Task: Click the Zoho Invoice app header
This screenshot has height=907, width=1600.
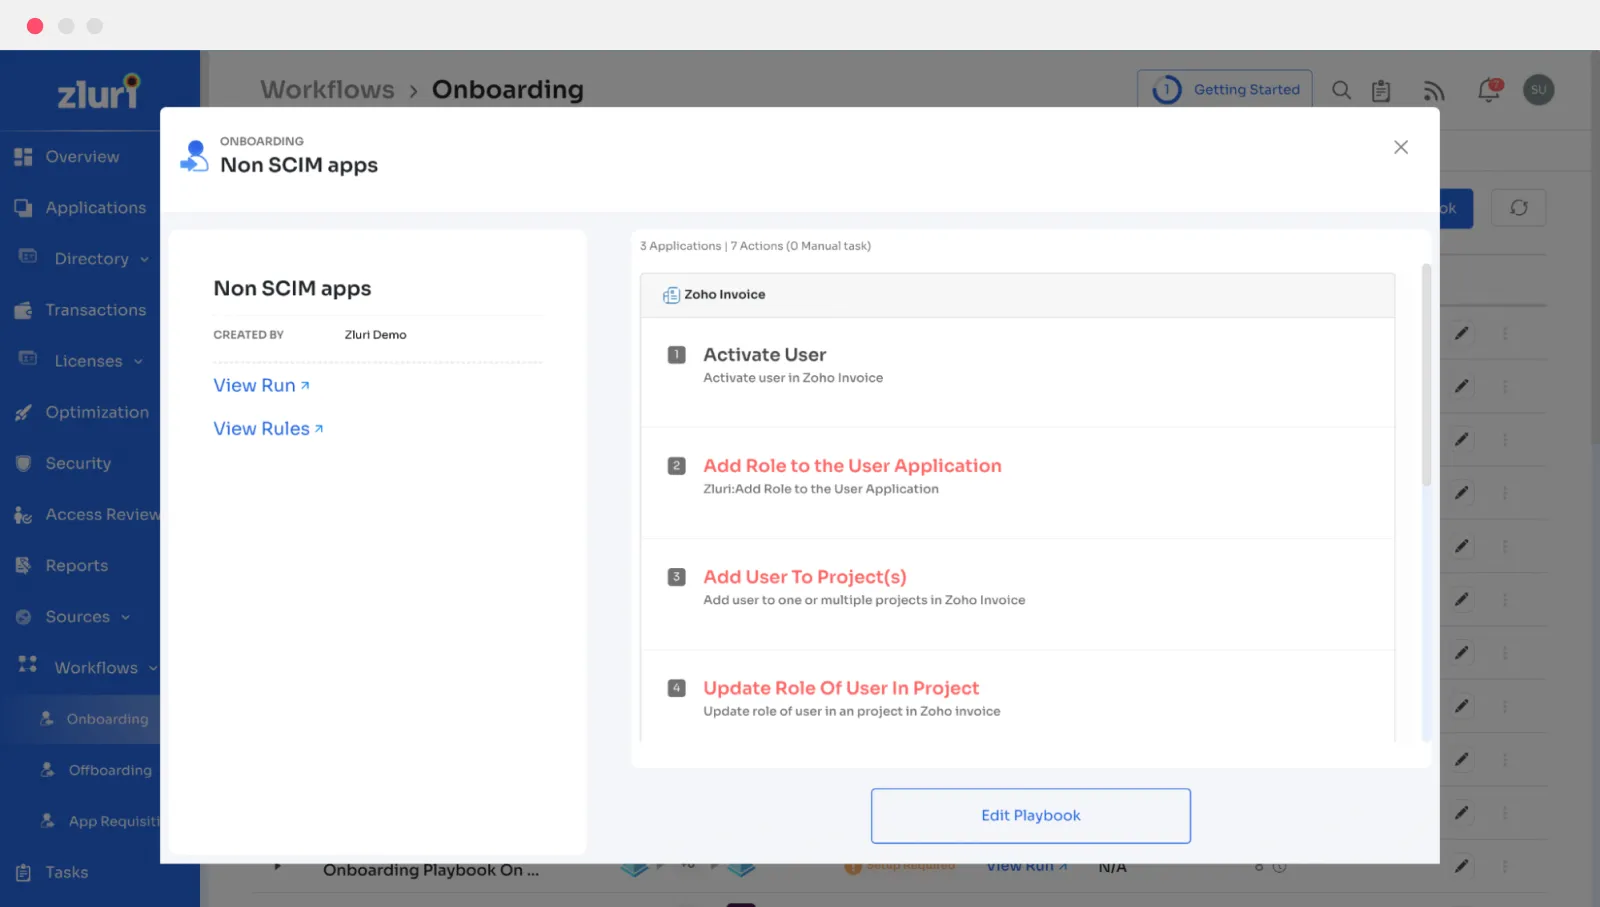Action: point(1017,295)
